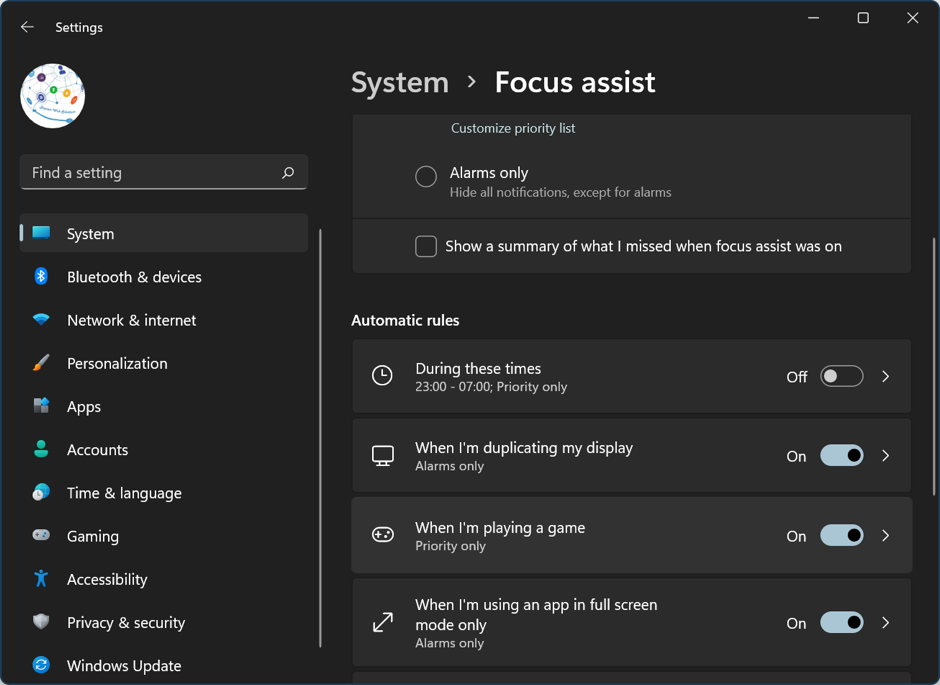The height and width of the screenshot is (685, 940).
Task: Click the Customize priority list link
Action: pyautogui.click(x=513, y=128)
